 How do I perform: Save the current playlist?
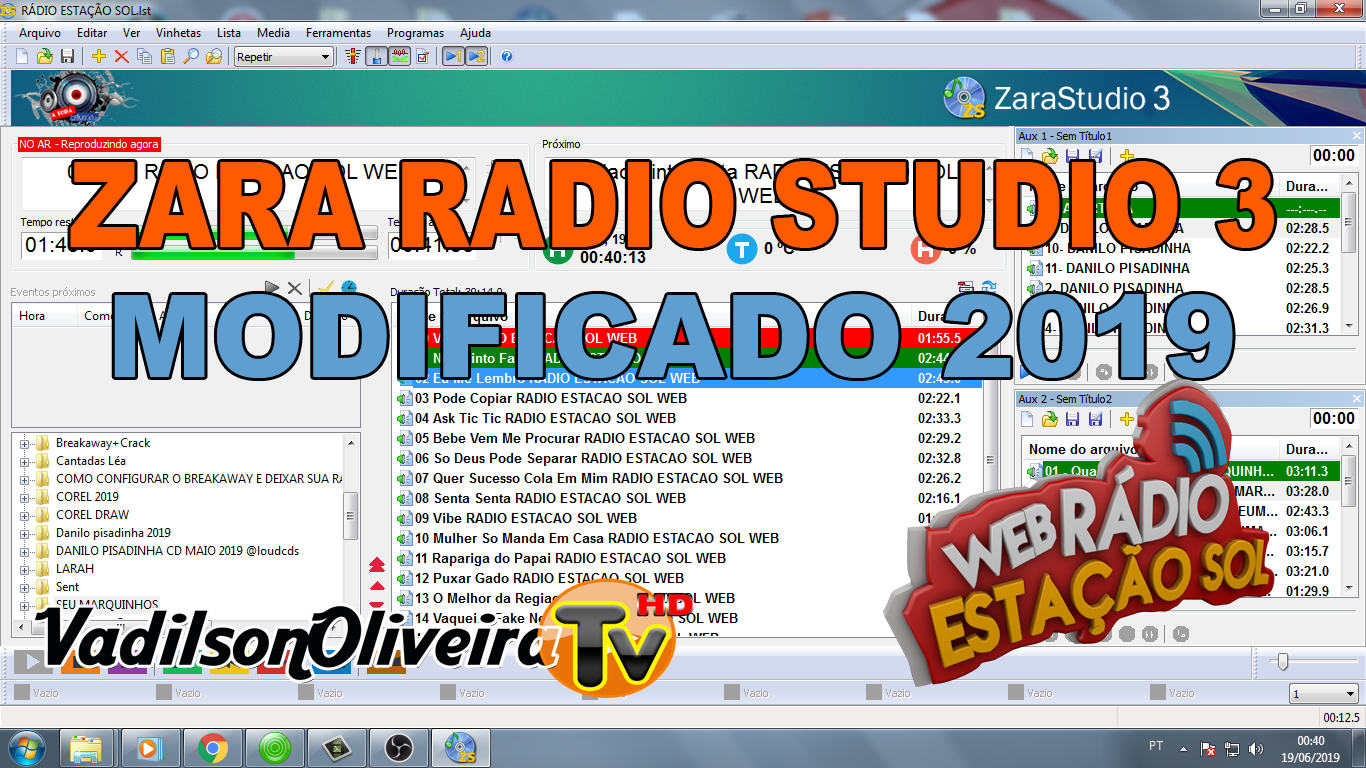coord(67,56)
